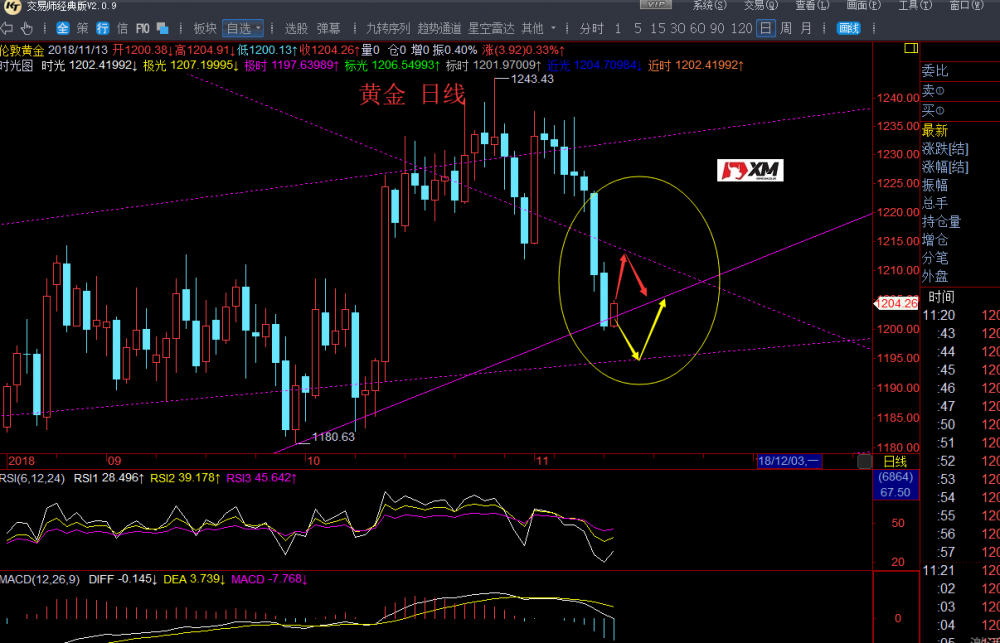Select the 15 minute chart period
The image size is (1000, 643).
click(658, 28)
